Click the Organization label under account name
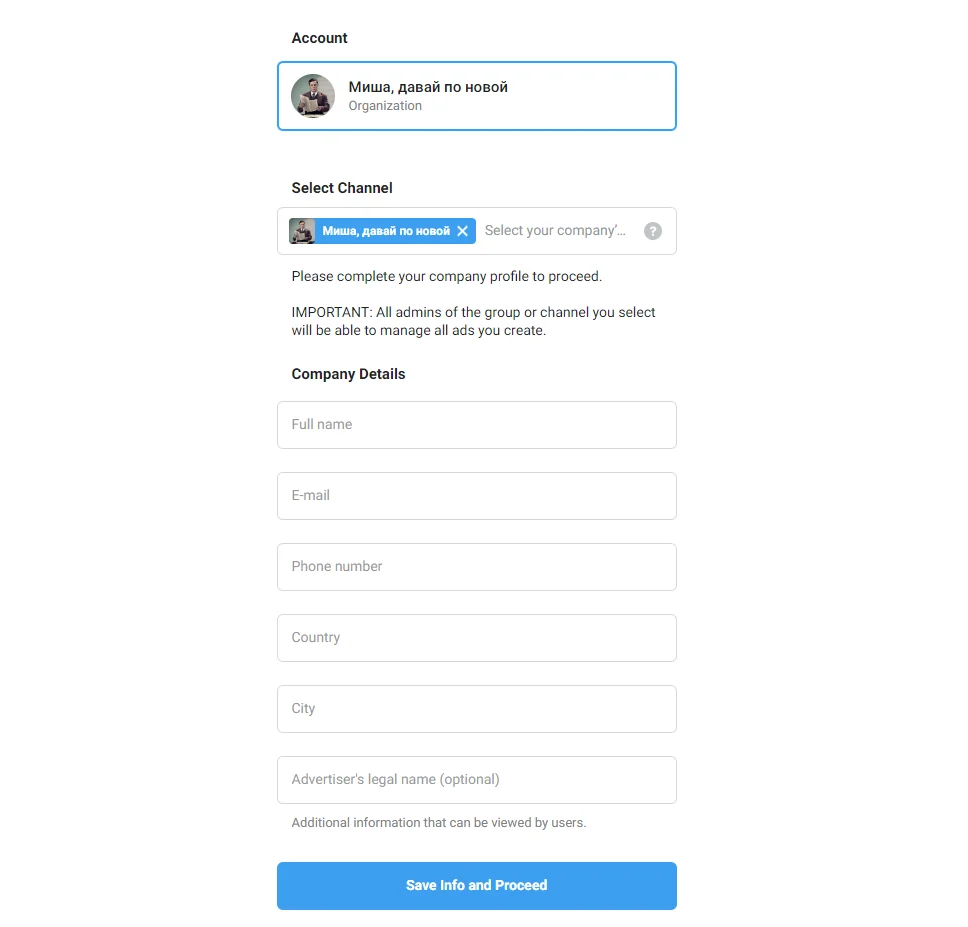The height and width of the screenshot is (927, 968). tap(385, 106)
